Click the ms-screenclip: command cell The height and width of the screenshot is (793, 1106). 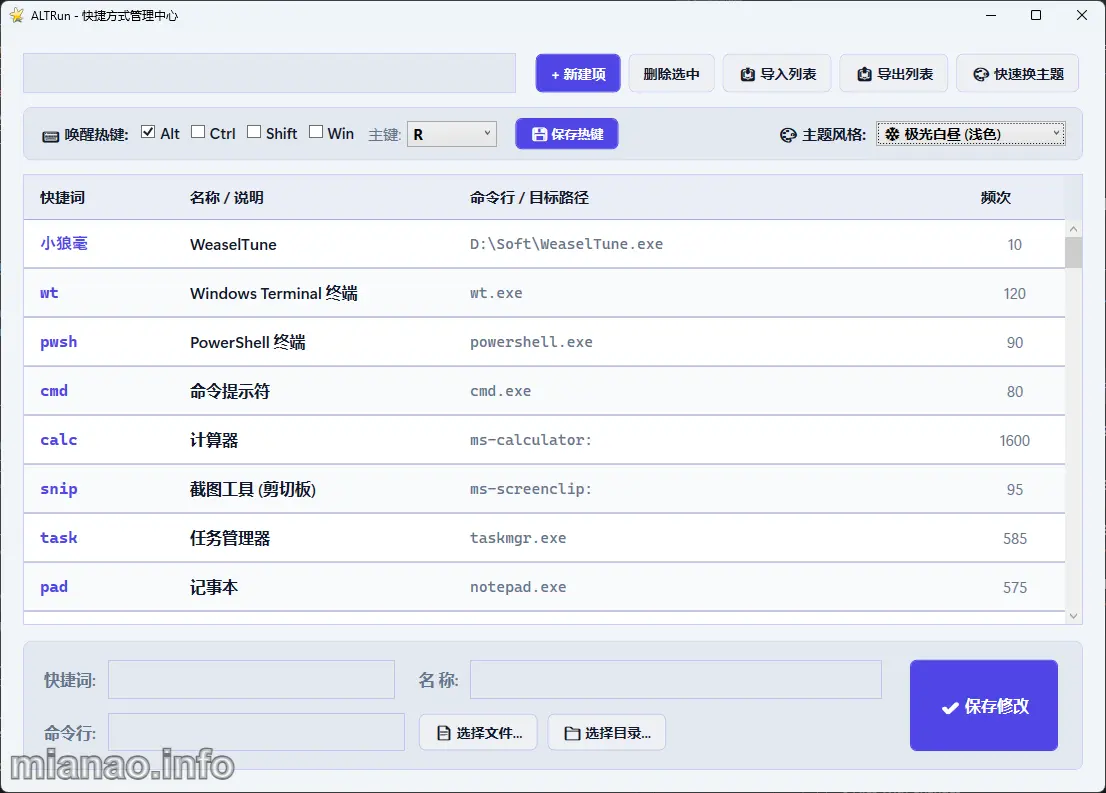point(531,489)
